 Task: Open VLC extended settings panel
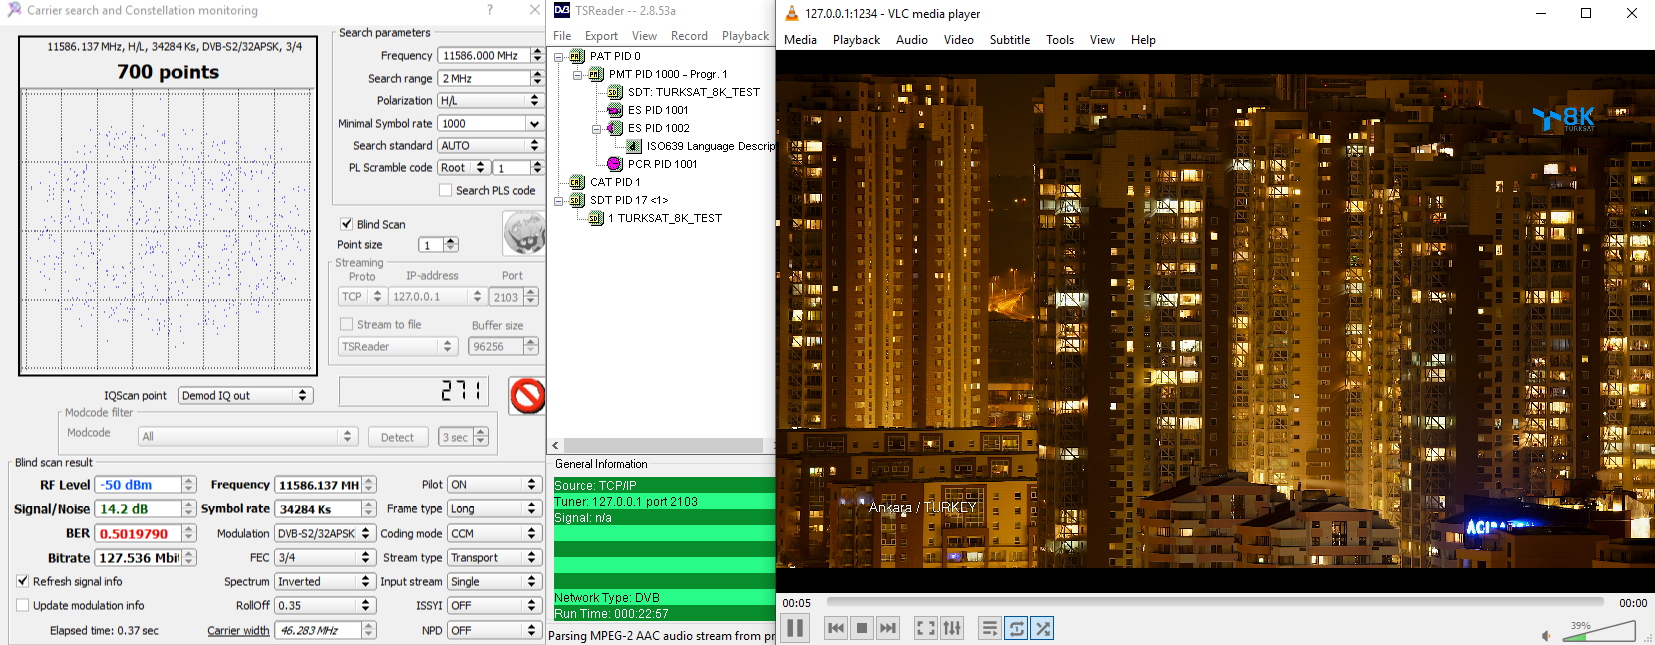952,628
